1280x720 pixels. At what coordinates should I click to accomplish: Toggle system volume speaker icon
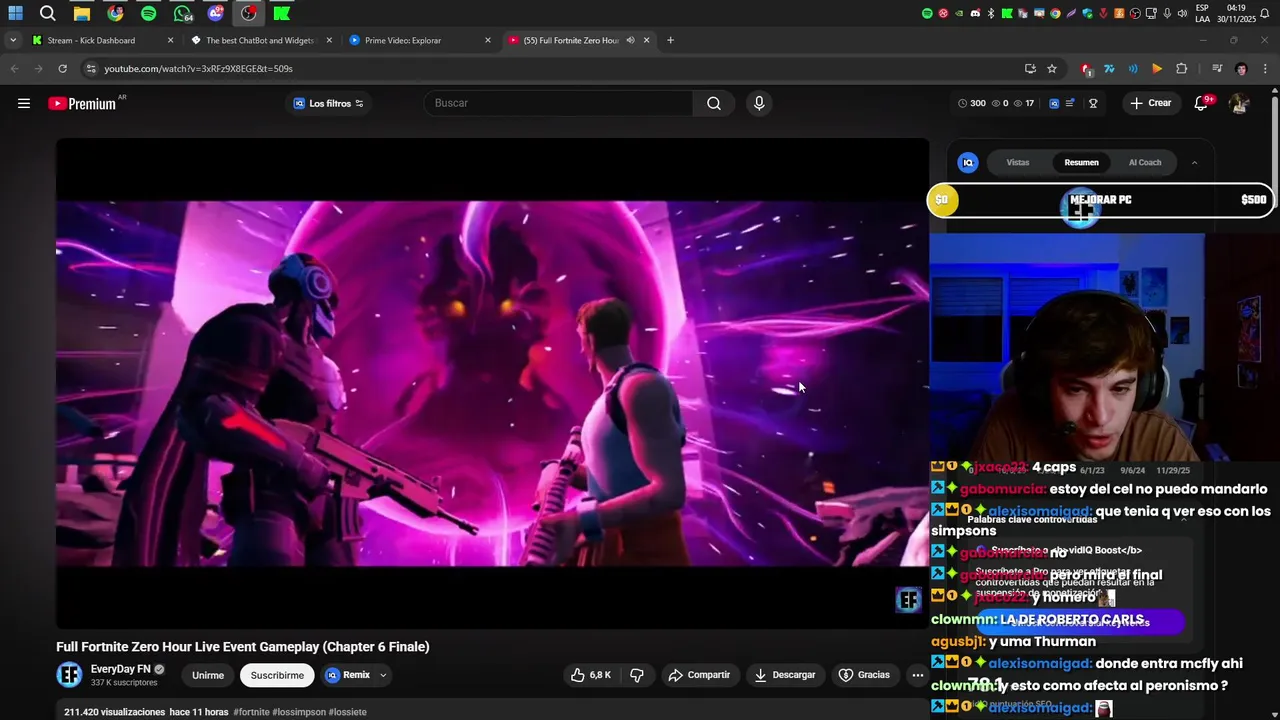click(1183, 13)
